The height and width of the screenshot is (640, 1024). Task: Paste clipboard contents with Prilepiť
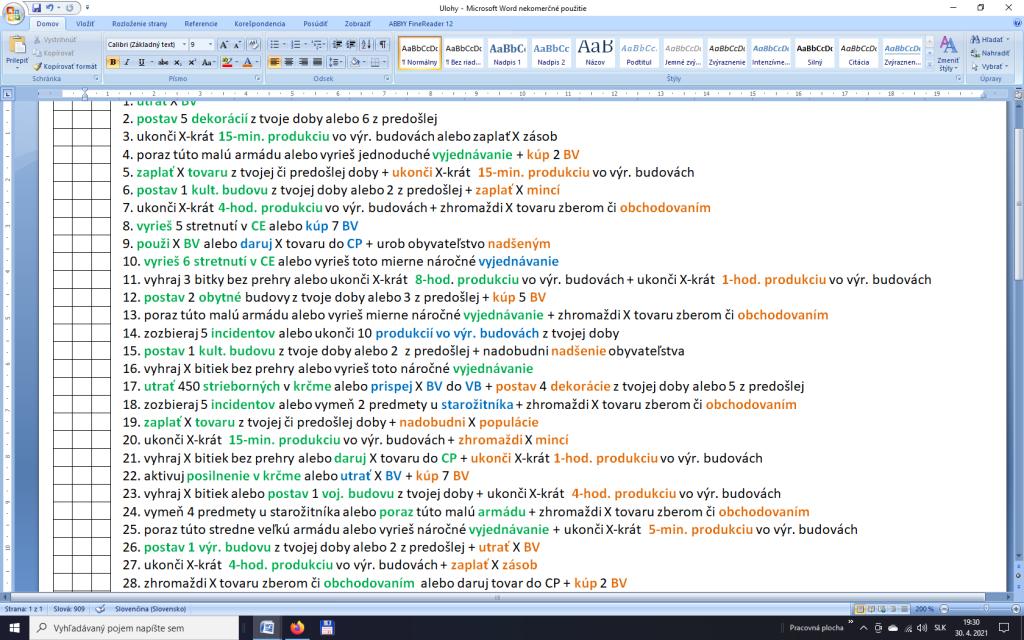coord(16,52)
